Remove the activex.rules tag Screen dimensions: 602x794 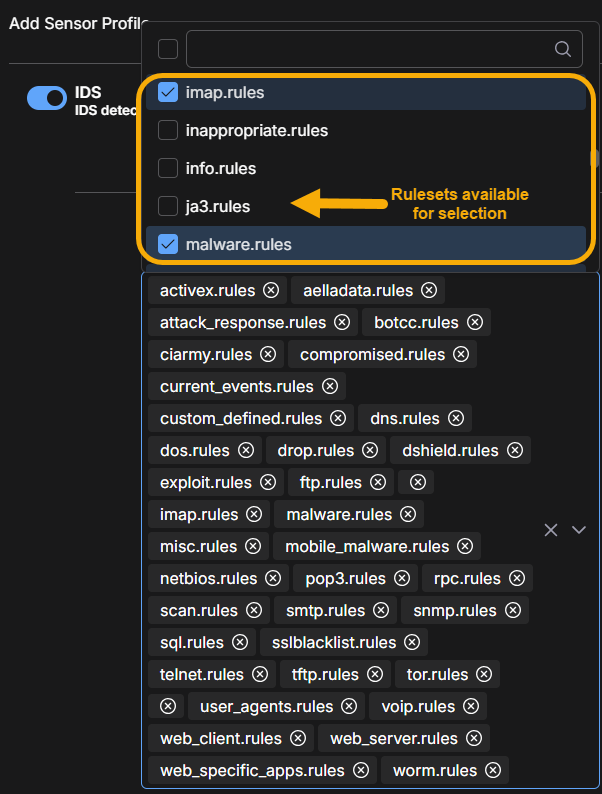pyautogui.click(x=271, y=290)
